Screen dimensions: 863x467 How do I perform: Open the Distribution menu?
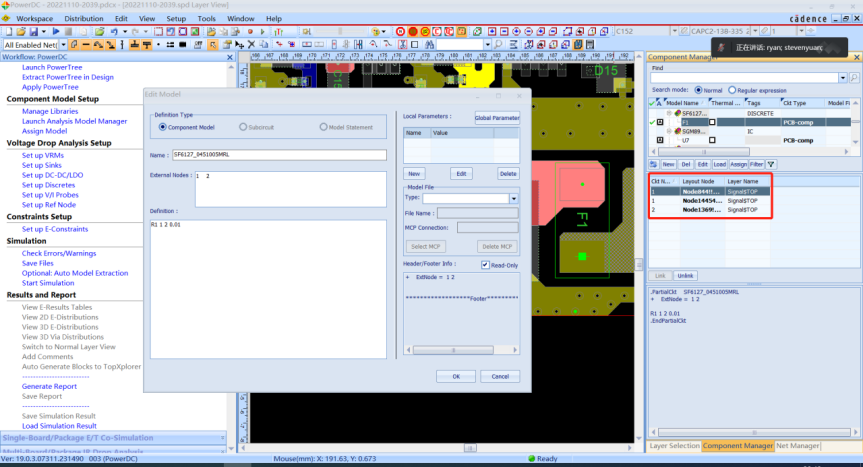[84, 19]
